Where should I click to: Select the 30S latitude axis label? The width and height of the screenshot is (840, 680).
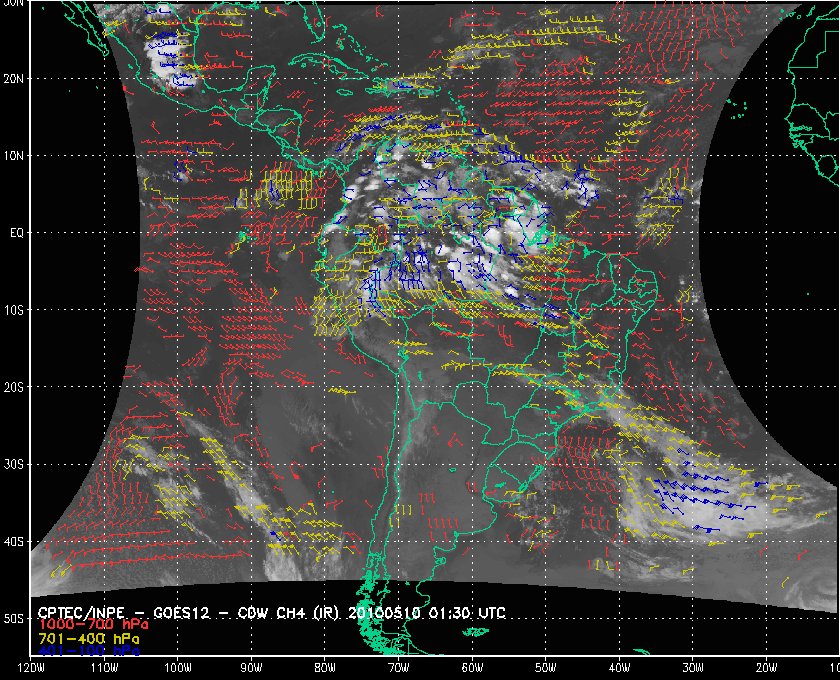[14, 465]
